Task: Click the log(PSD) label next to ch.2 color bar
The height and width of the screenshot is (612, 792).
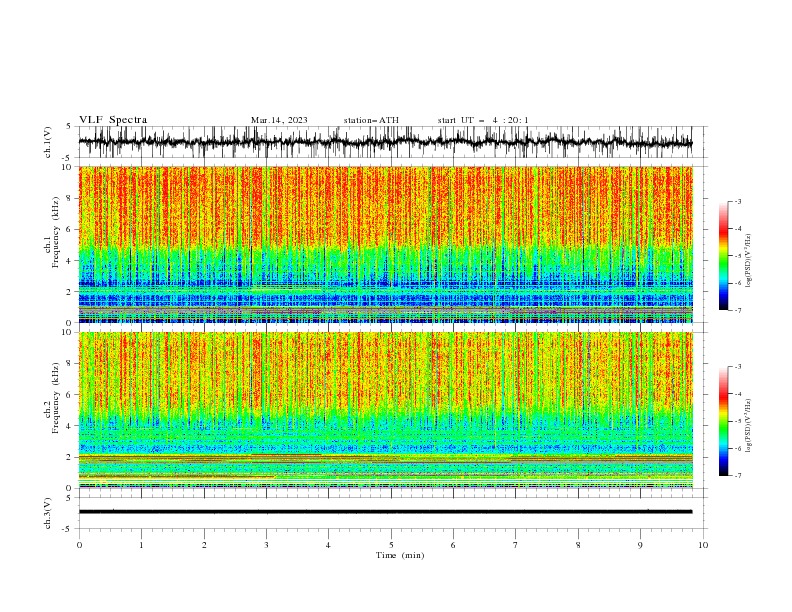Action: coord(748,426)
